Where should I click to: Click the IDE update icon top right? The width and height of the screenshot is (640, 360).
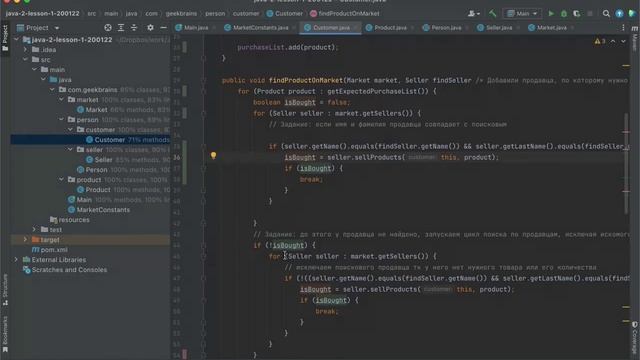tap(619, 13)
